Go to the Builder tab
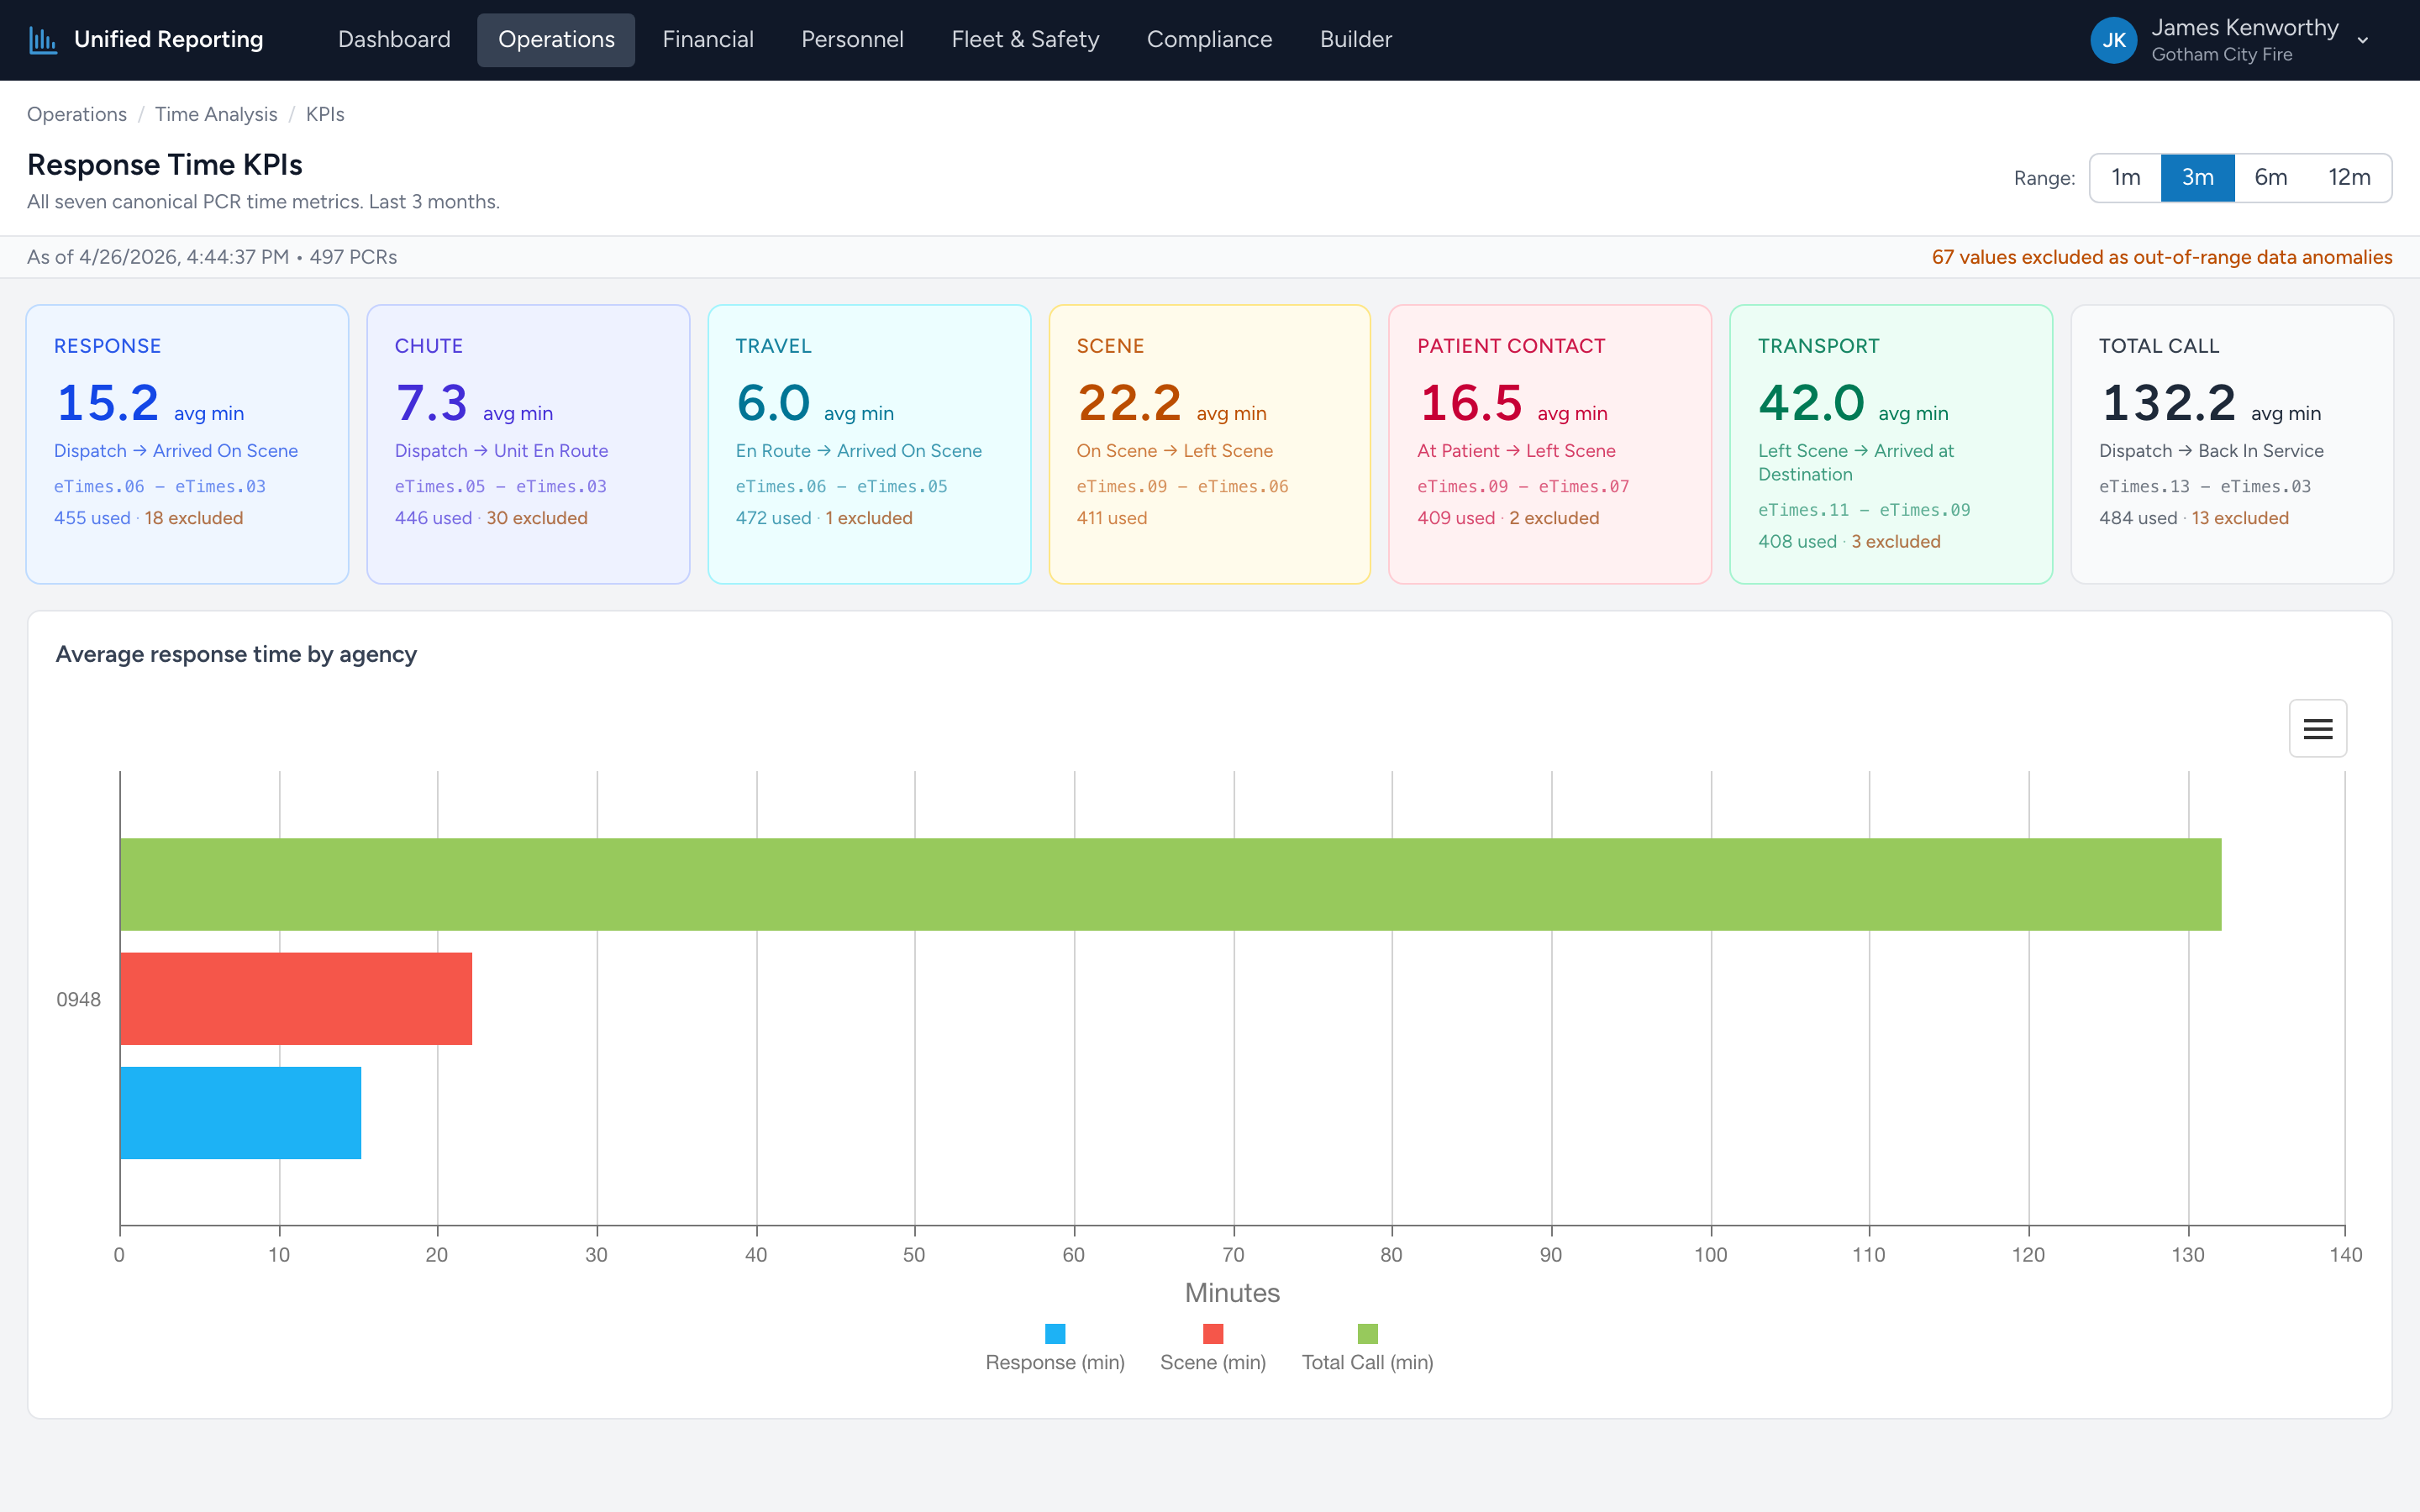The width and height of the screenshot is (2420, 1512). pyautogui.click(x=1355, y=40)
